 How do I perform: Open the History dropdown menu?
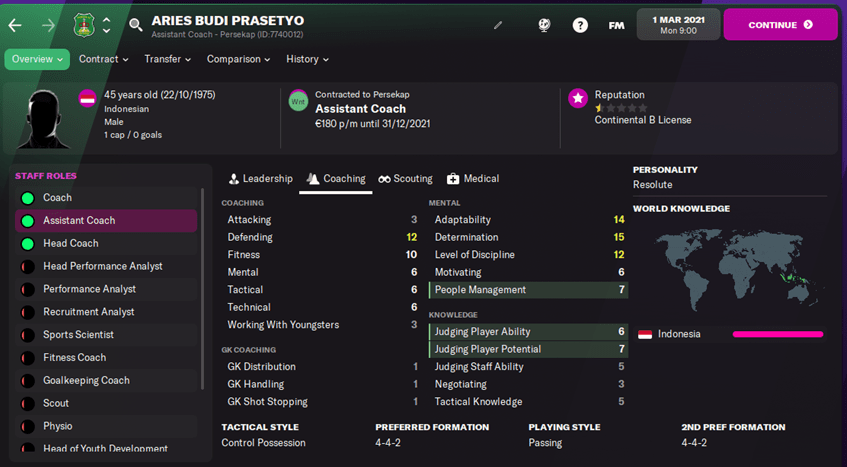click(307, 59)
